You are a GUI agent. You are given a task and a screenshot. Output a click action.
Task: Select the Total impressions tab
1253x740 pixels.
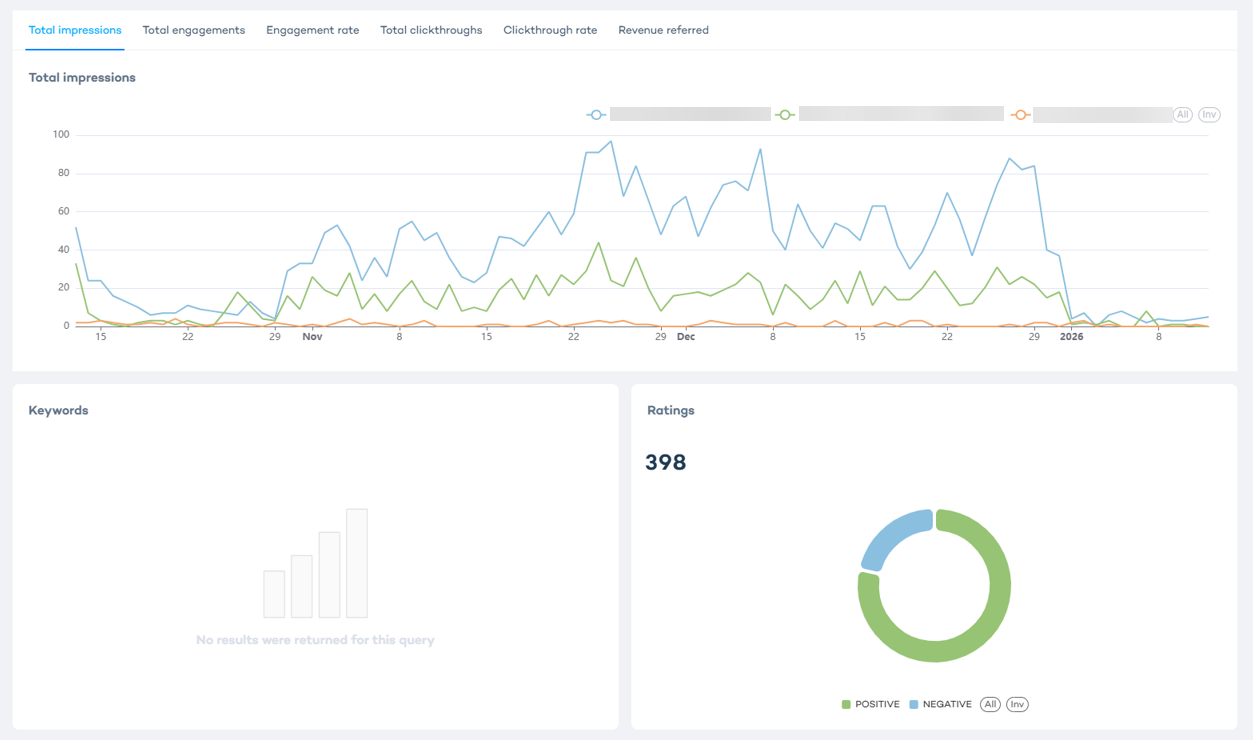click(75, 30)
